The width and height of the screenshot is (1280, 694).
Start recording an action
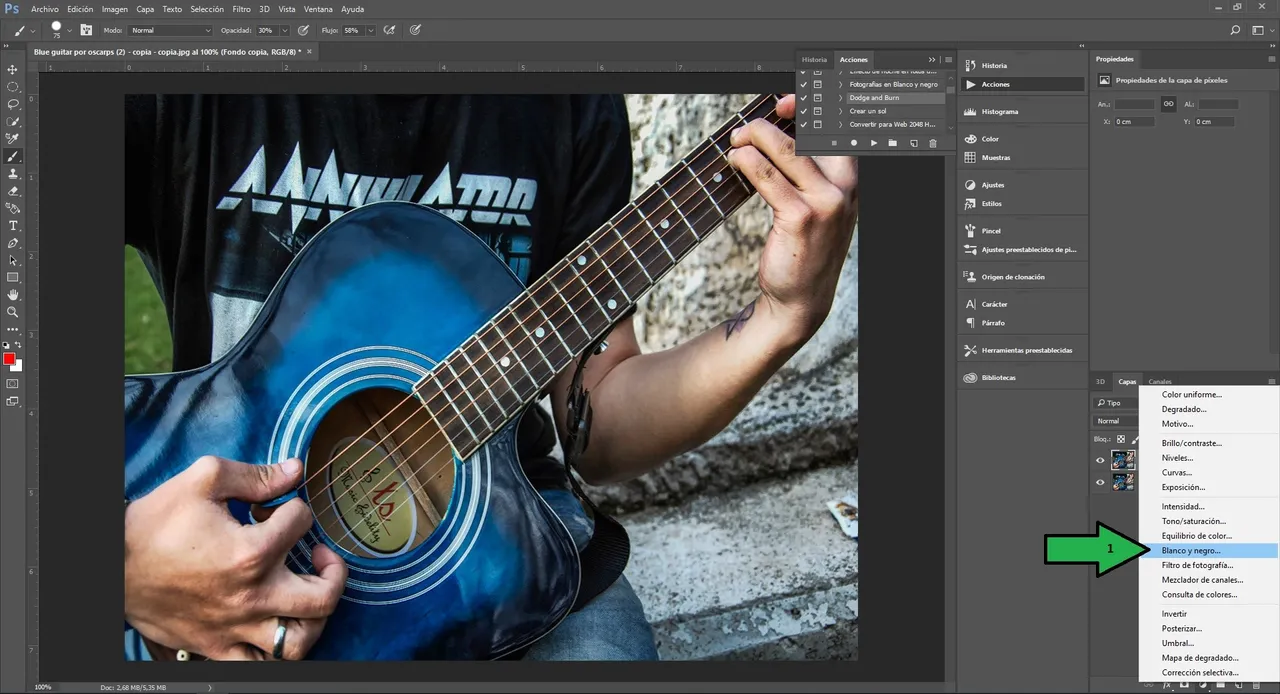click(854, 143)
